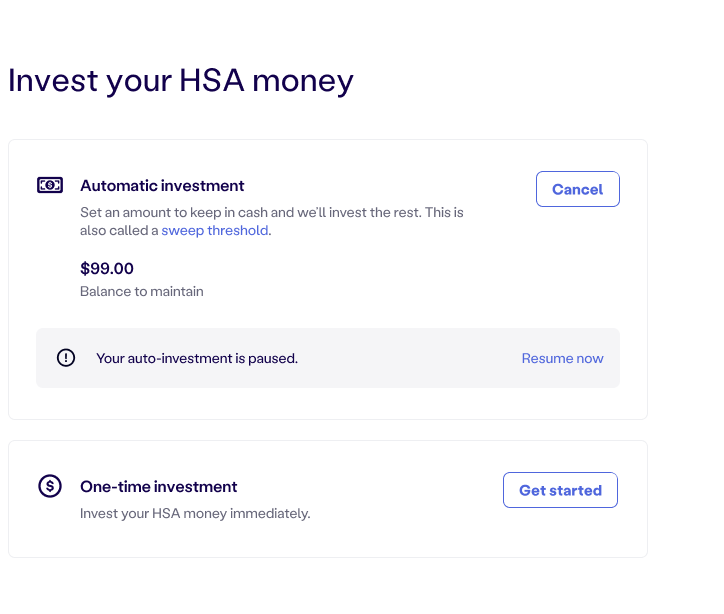This screenshot has height=614, width=724.
Task: Click the 'also called a' description line
Action: (x=175, y=230)
